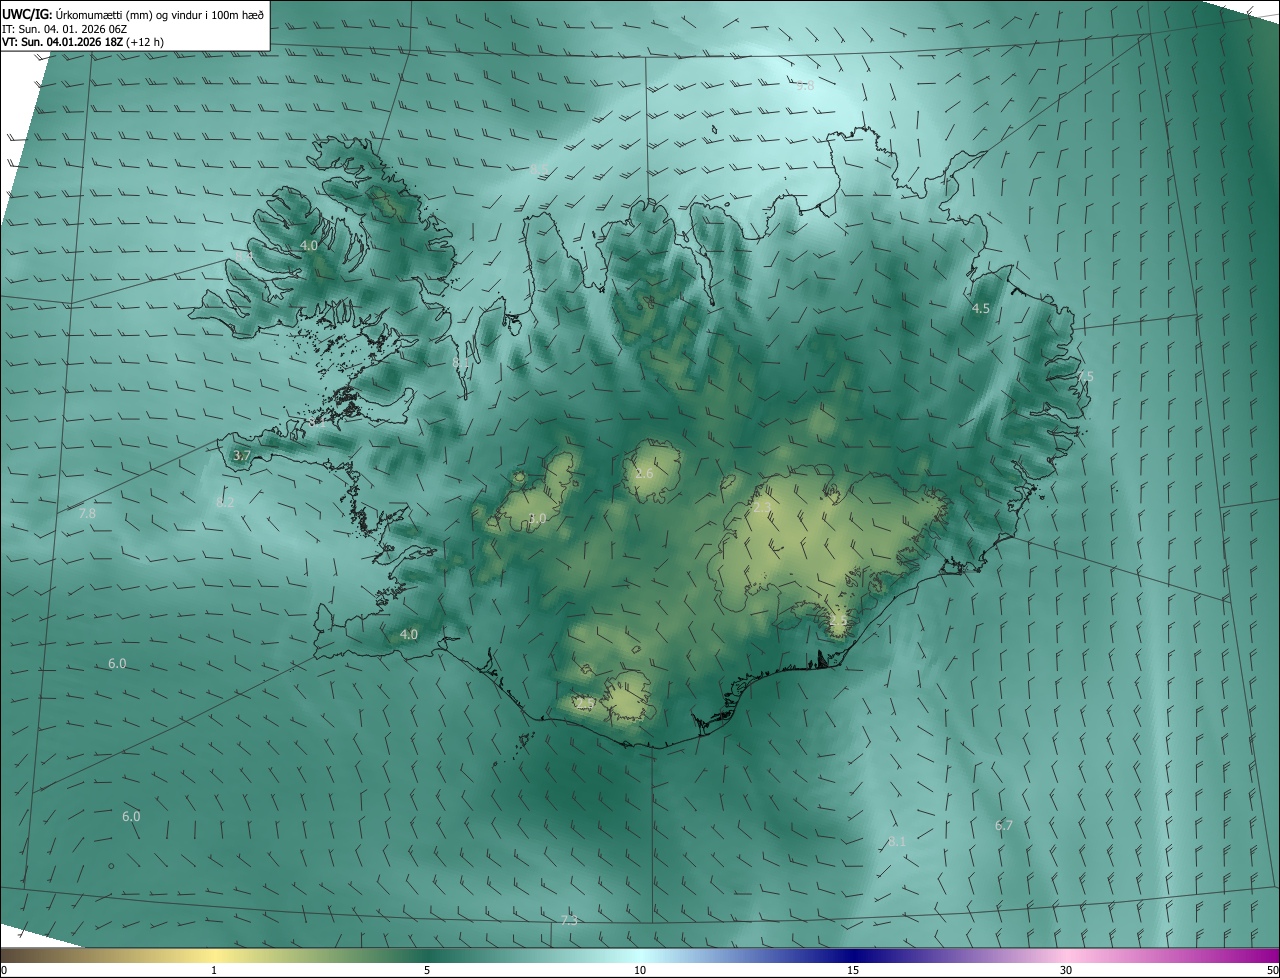Select the 8.1 value south of Iceland
Image resolution: width=1280 pixels, height=978 pixels.
[897, 841]
